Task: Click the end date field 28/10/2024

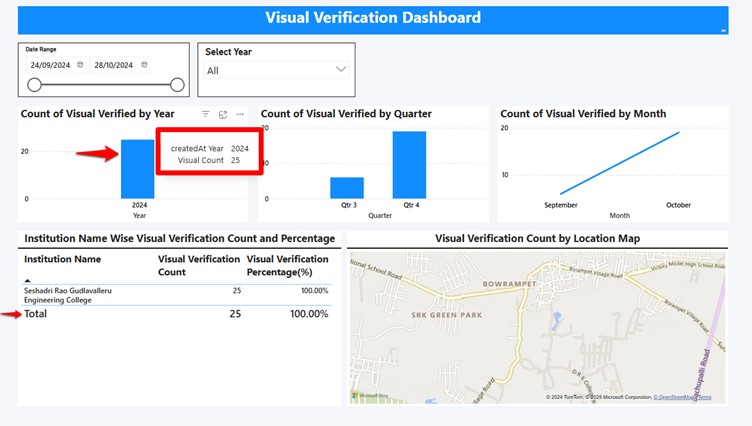Action: pos(113,65)
